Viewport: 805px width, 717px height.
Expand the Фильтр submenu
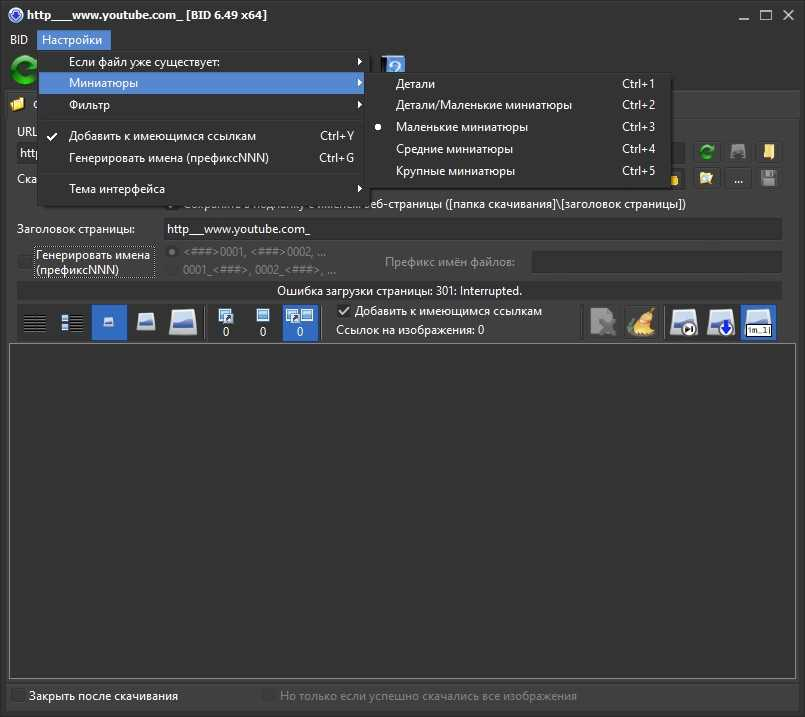(201, 105)
